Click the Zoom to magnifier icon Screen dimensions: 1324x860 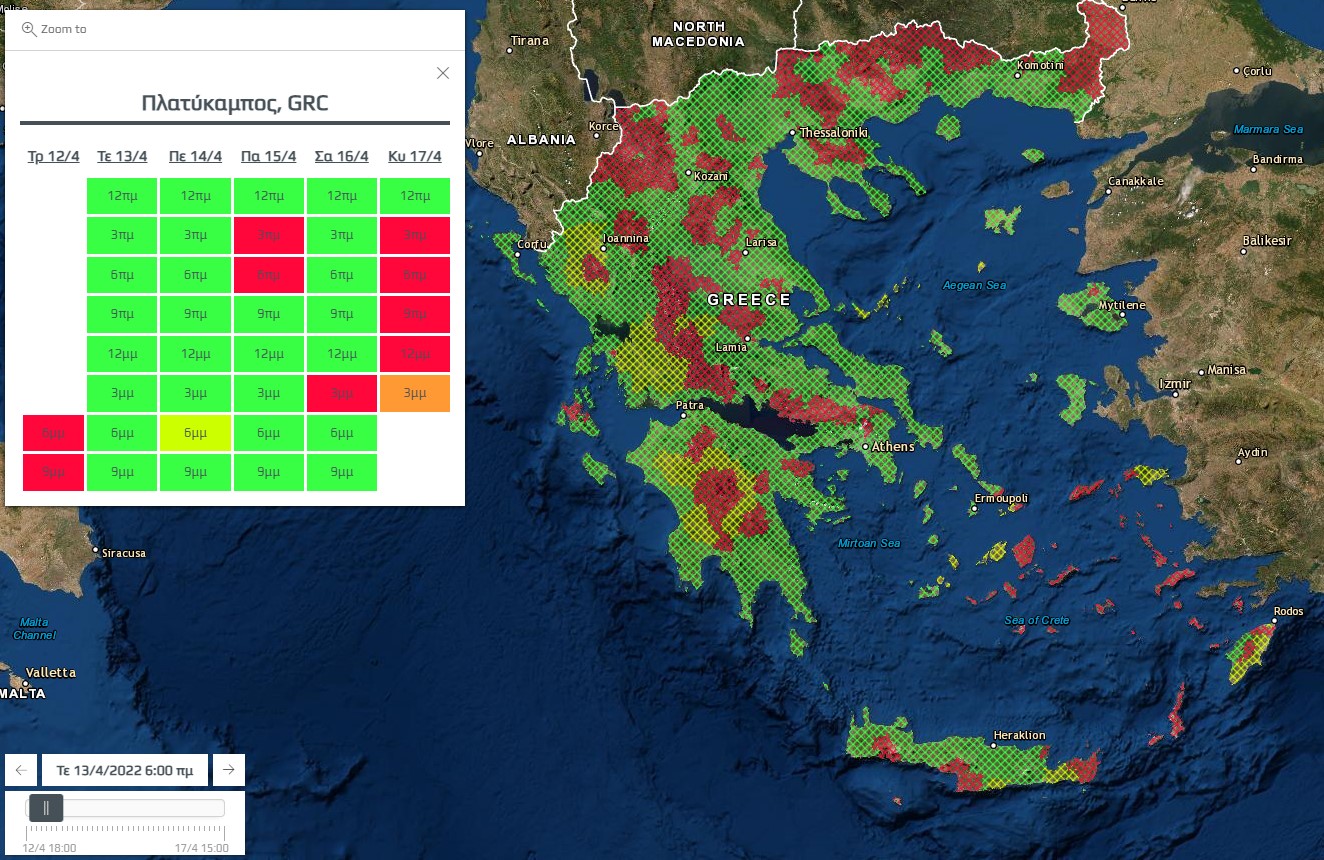click(28, 29)
